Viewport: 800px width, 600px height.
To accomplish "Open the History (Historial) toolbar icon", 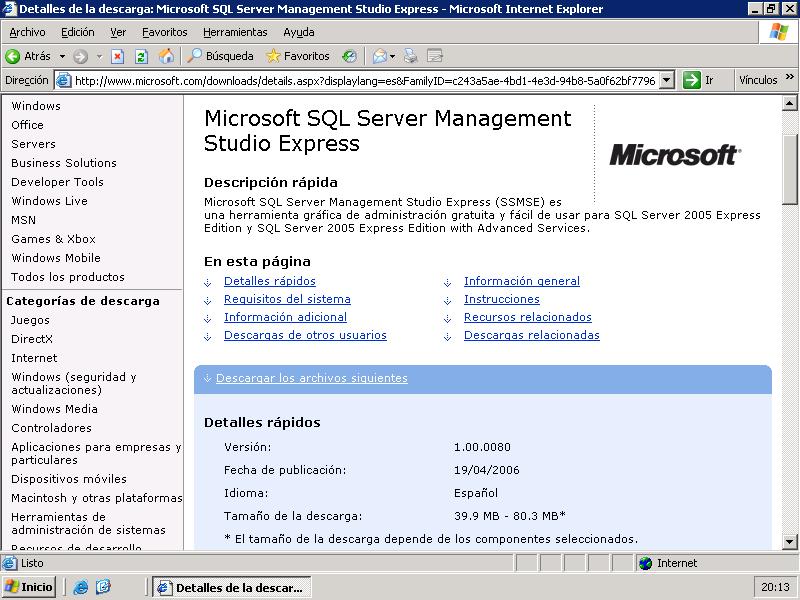I will coord(349,56).
